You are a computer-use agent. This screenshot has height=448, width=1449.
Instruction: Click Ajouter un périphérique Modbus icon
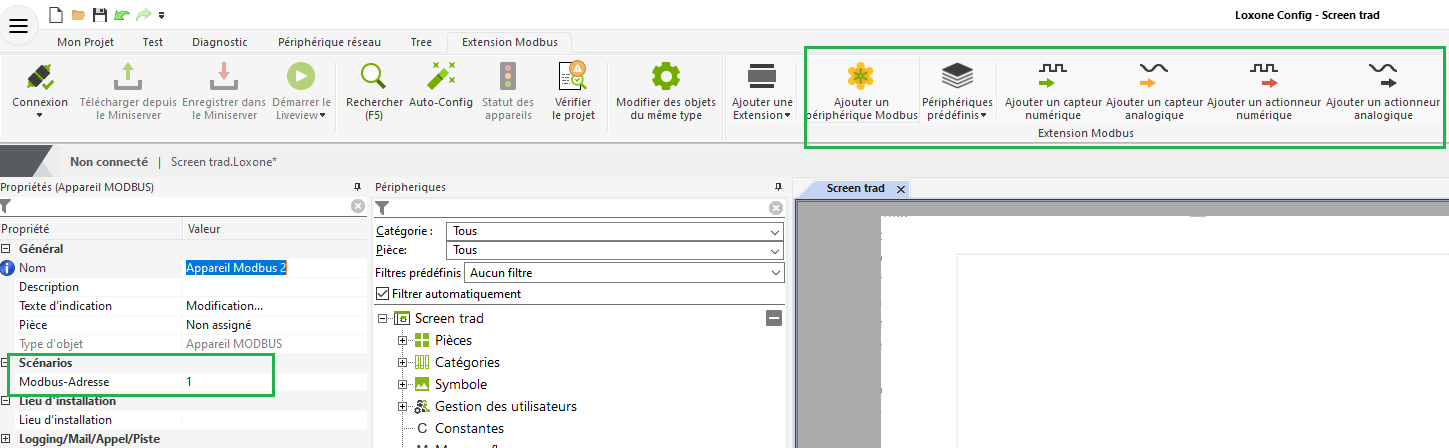click(861, 77)
